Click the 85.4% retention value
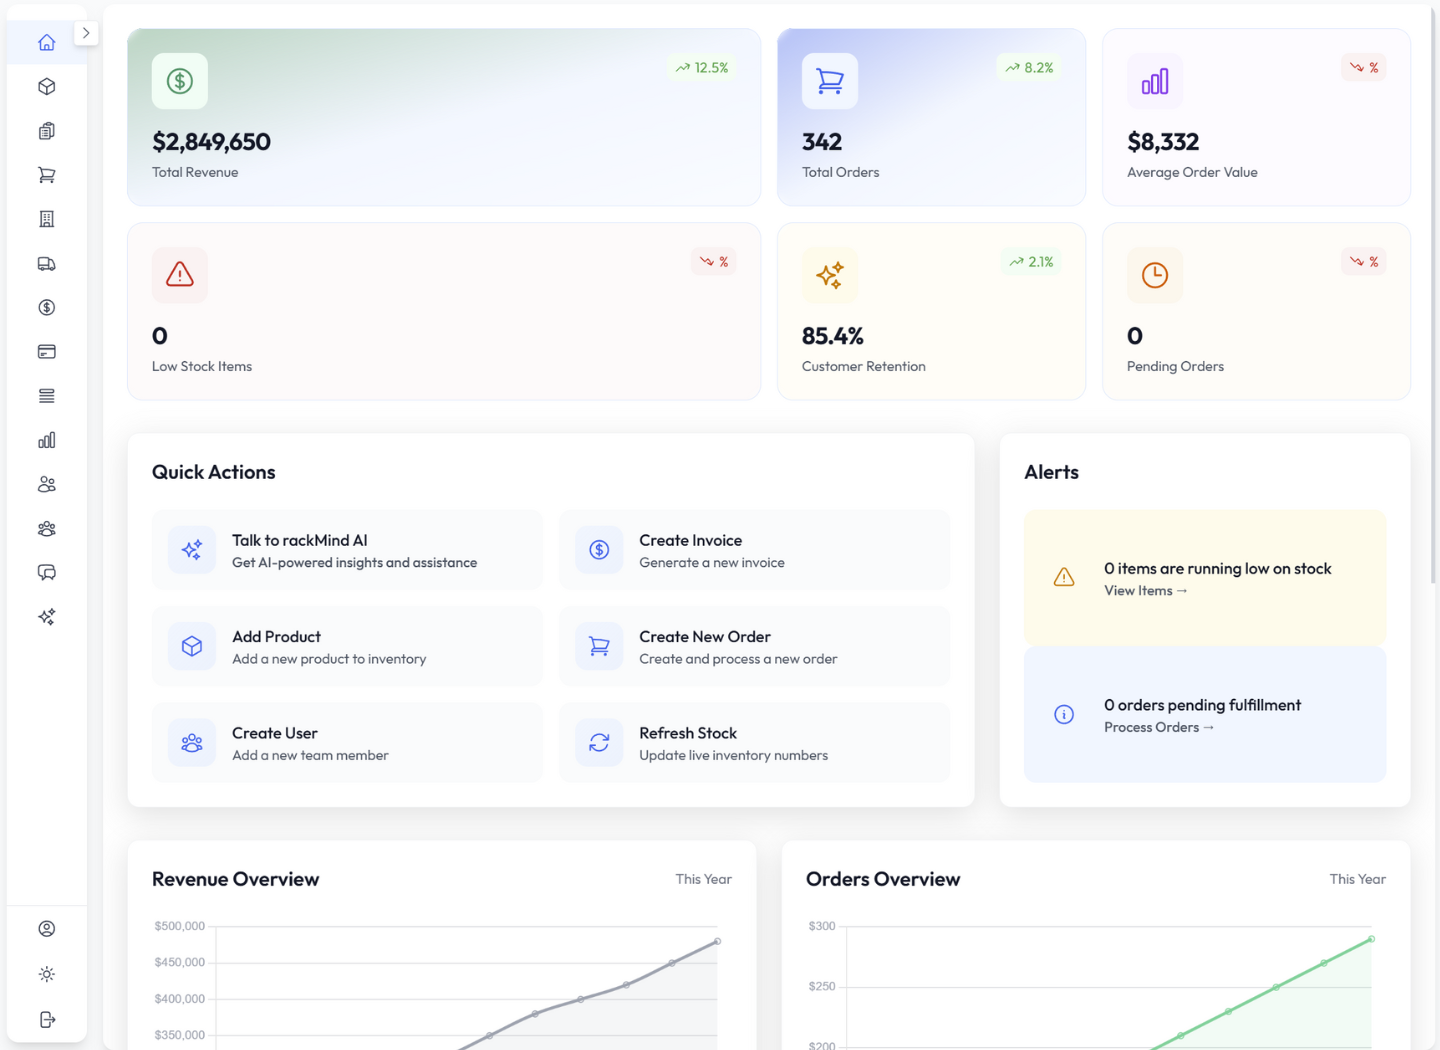This screenshot has height=1050, width=1440. [833, 336]
